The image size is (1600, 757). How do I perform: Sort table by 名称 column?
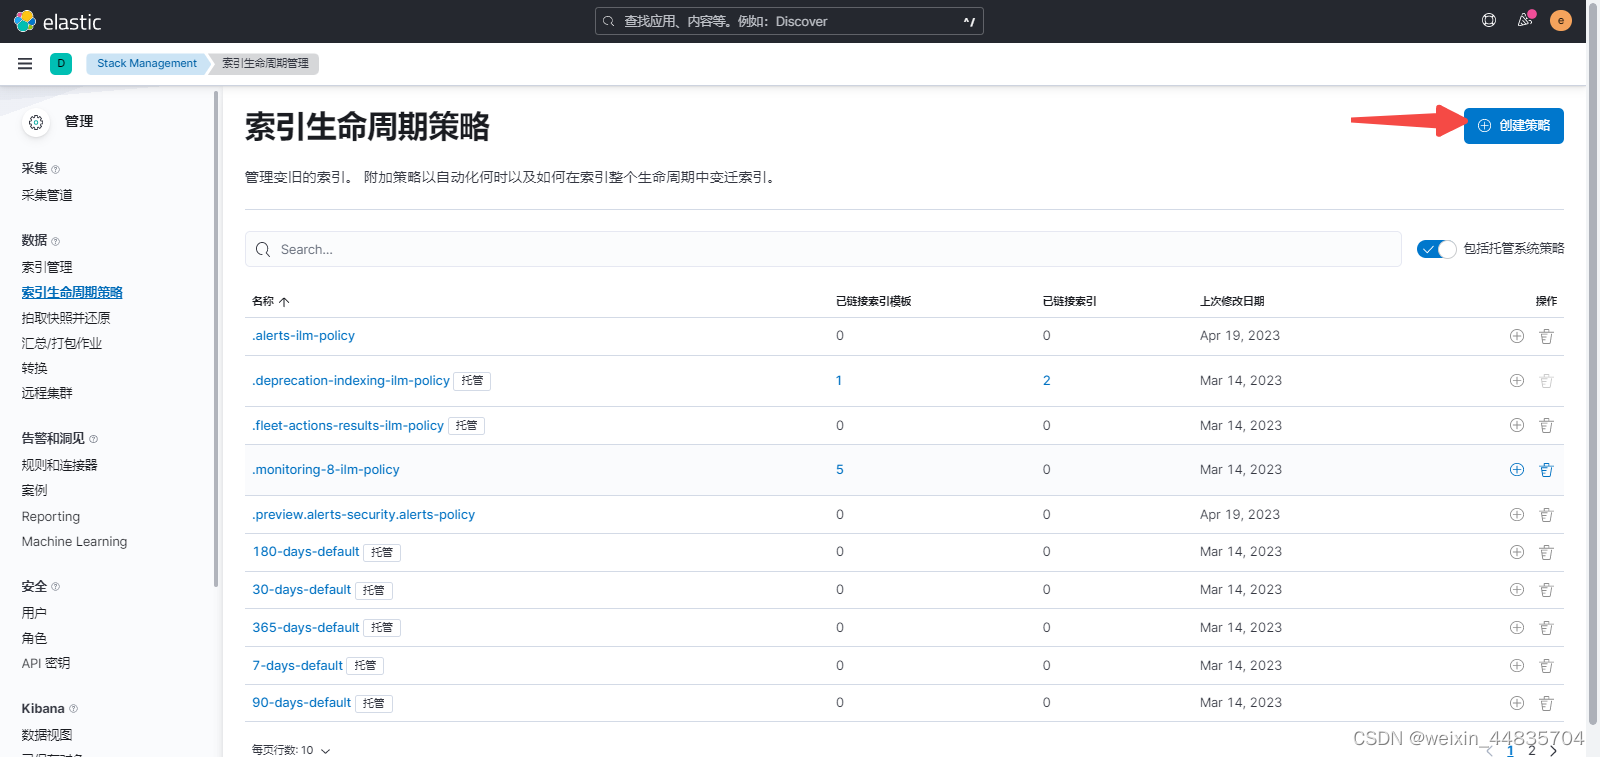point(270,301)
